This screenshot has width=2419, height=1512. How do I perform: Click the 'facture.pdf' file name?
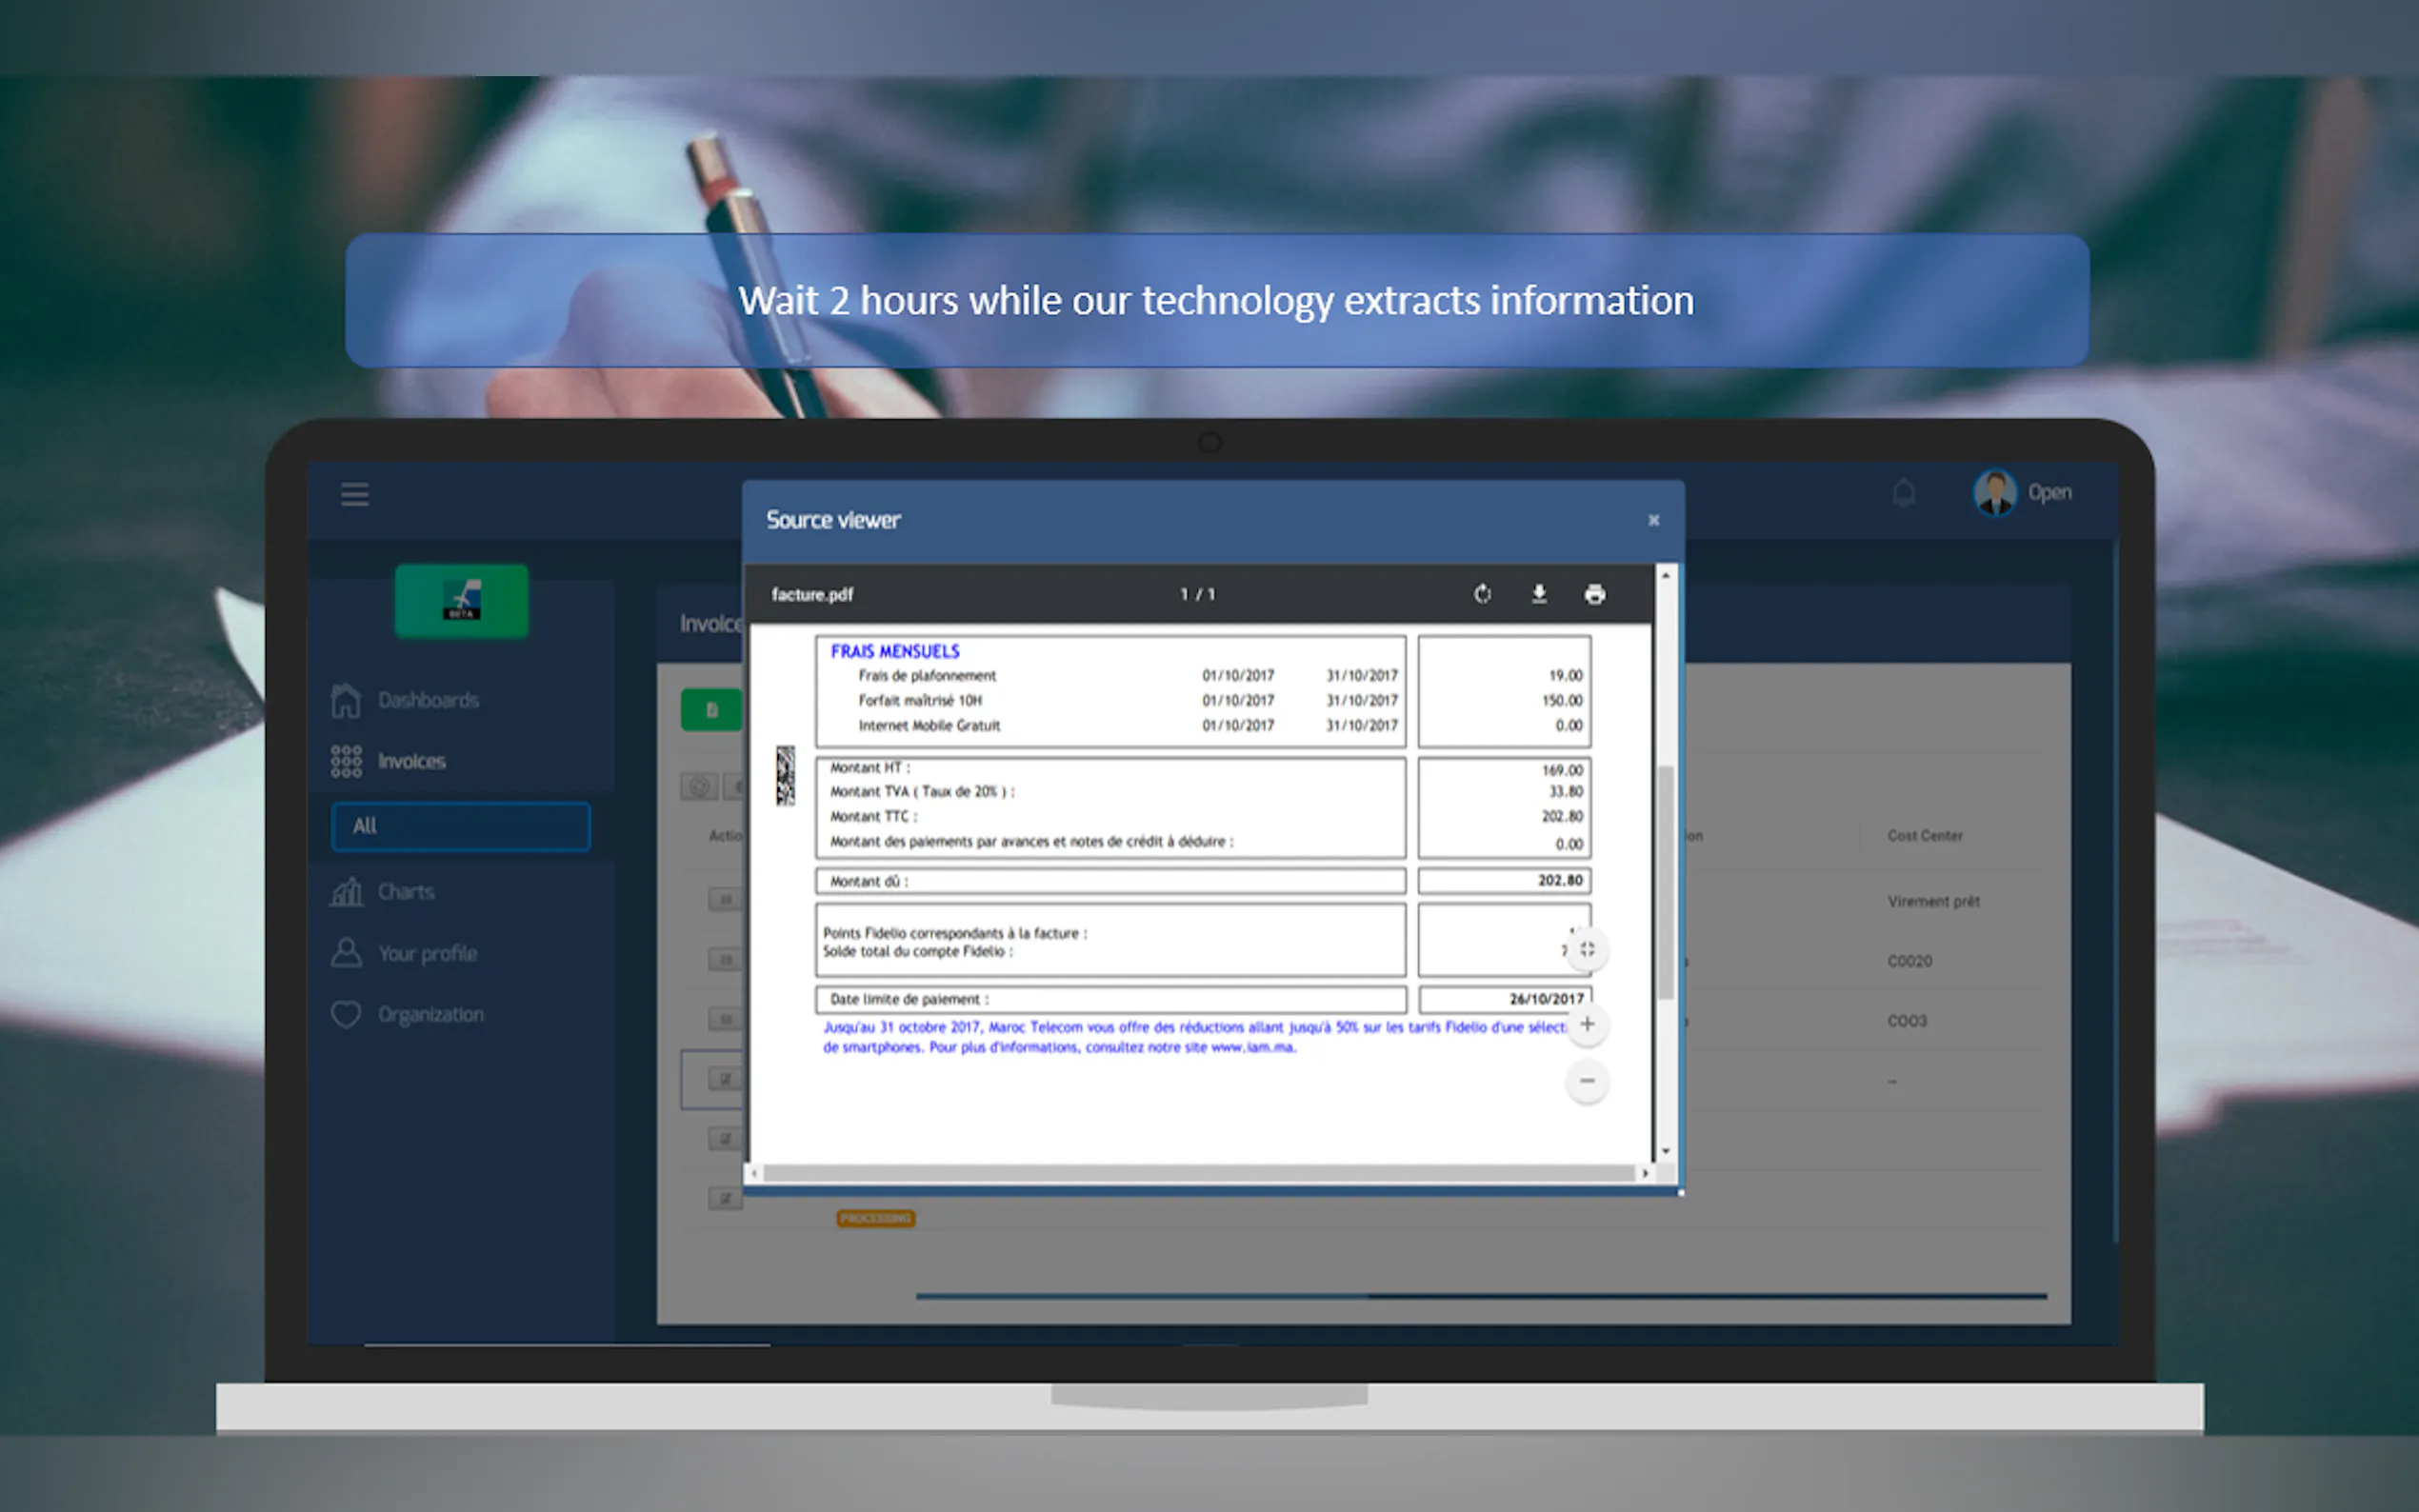click(x=812, y=594)
